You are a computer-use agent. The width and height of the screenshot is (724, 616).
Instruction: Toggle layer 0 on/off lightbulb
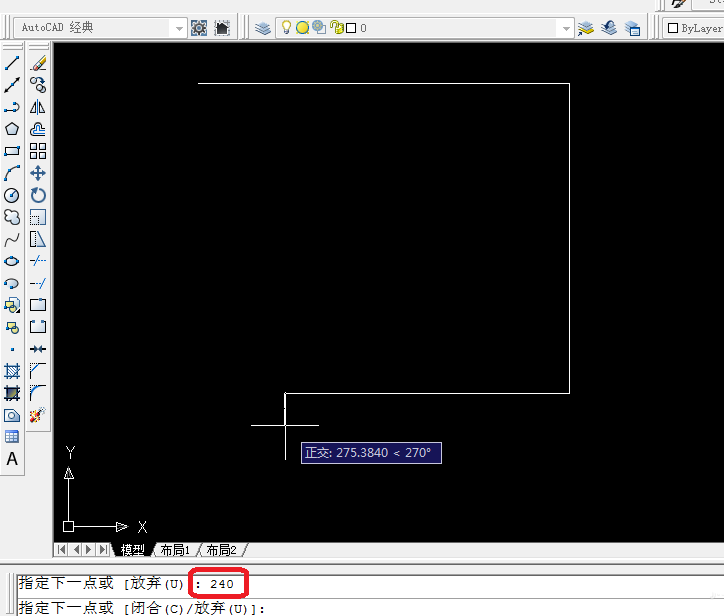(286, 27)
